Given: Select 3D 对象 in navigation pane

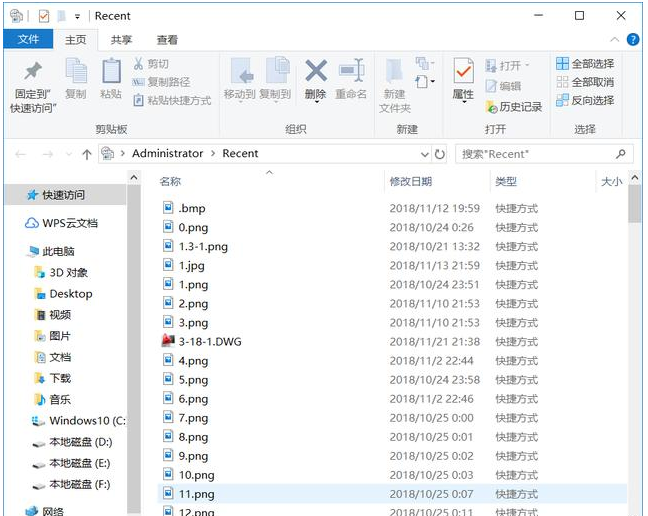Looking at the screenshot, I should point(62,272).
